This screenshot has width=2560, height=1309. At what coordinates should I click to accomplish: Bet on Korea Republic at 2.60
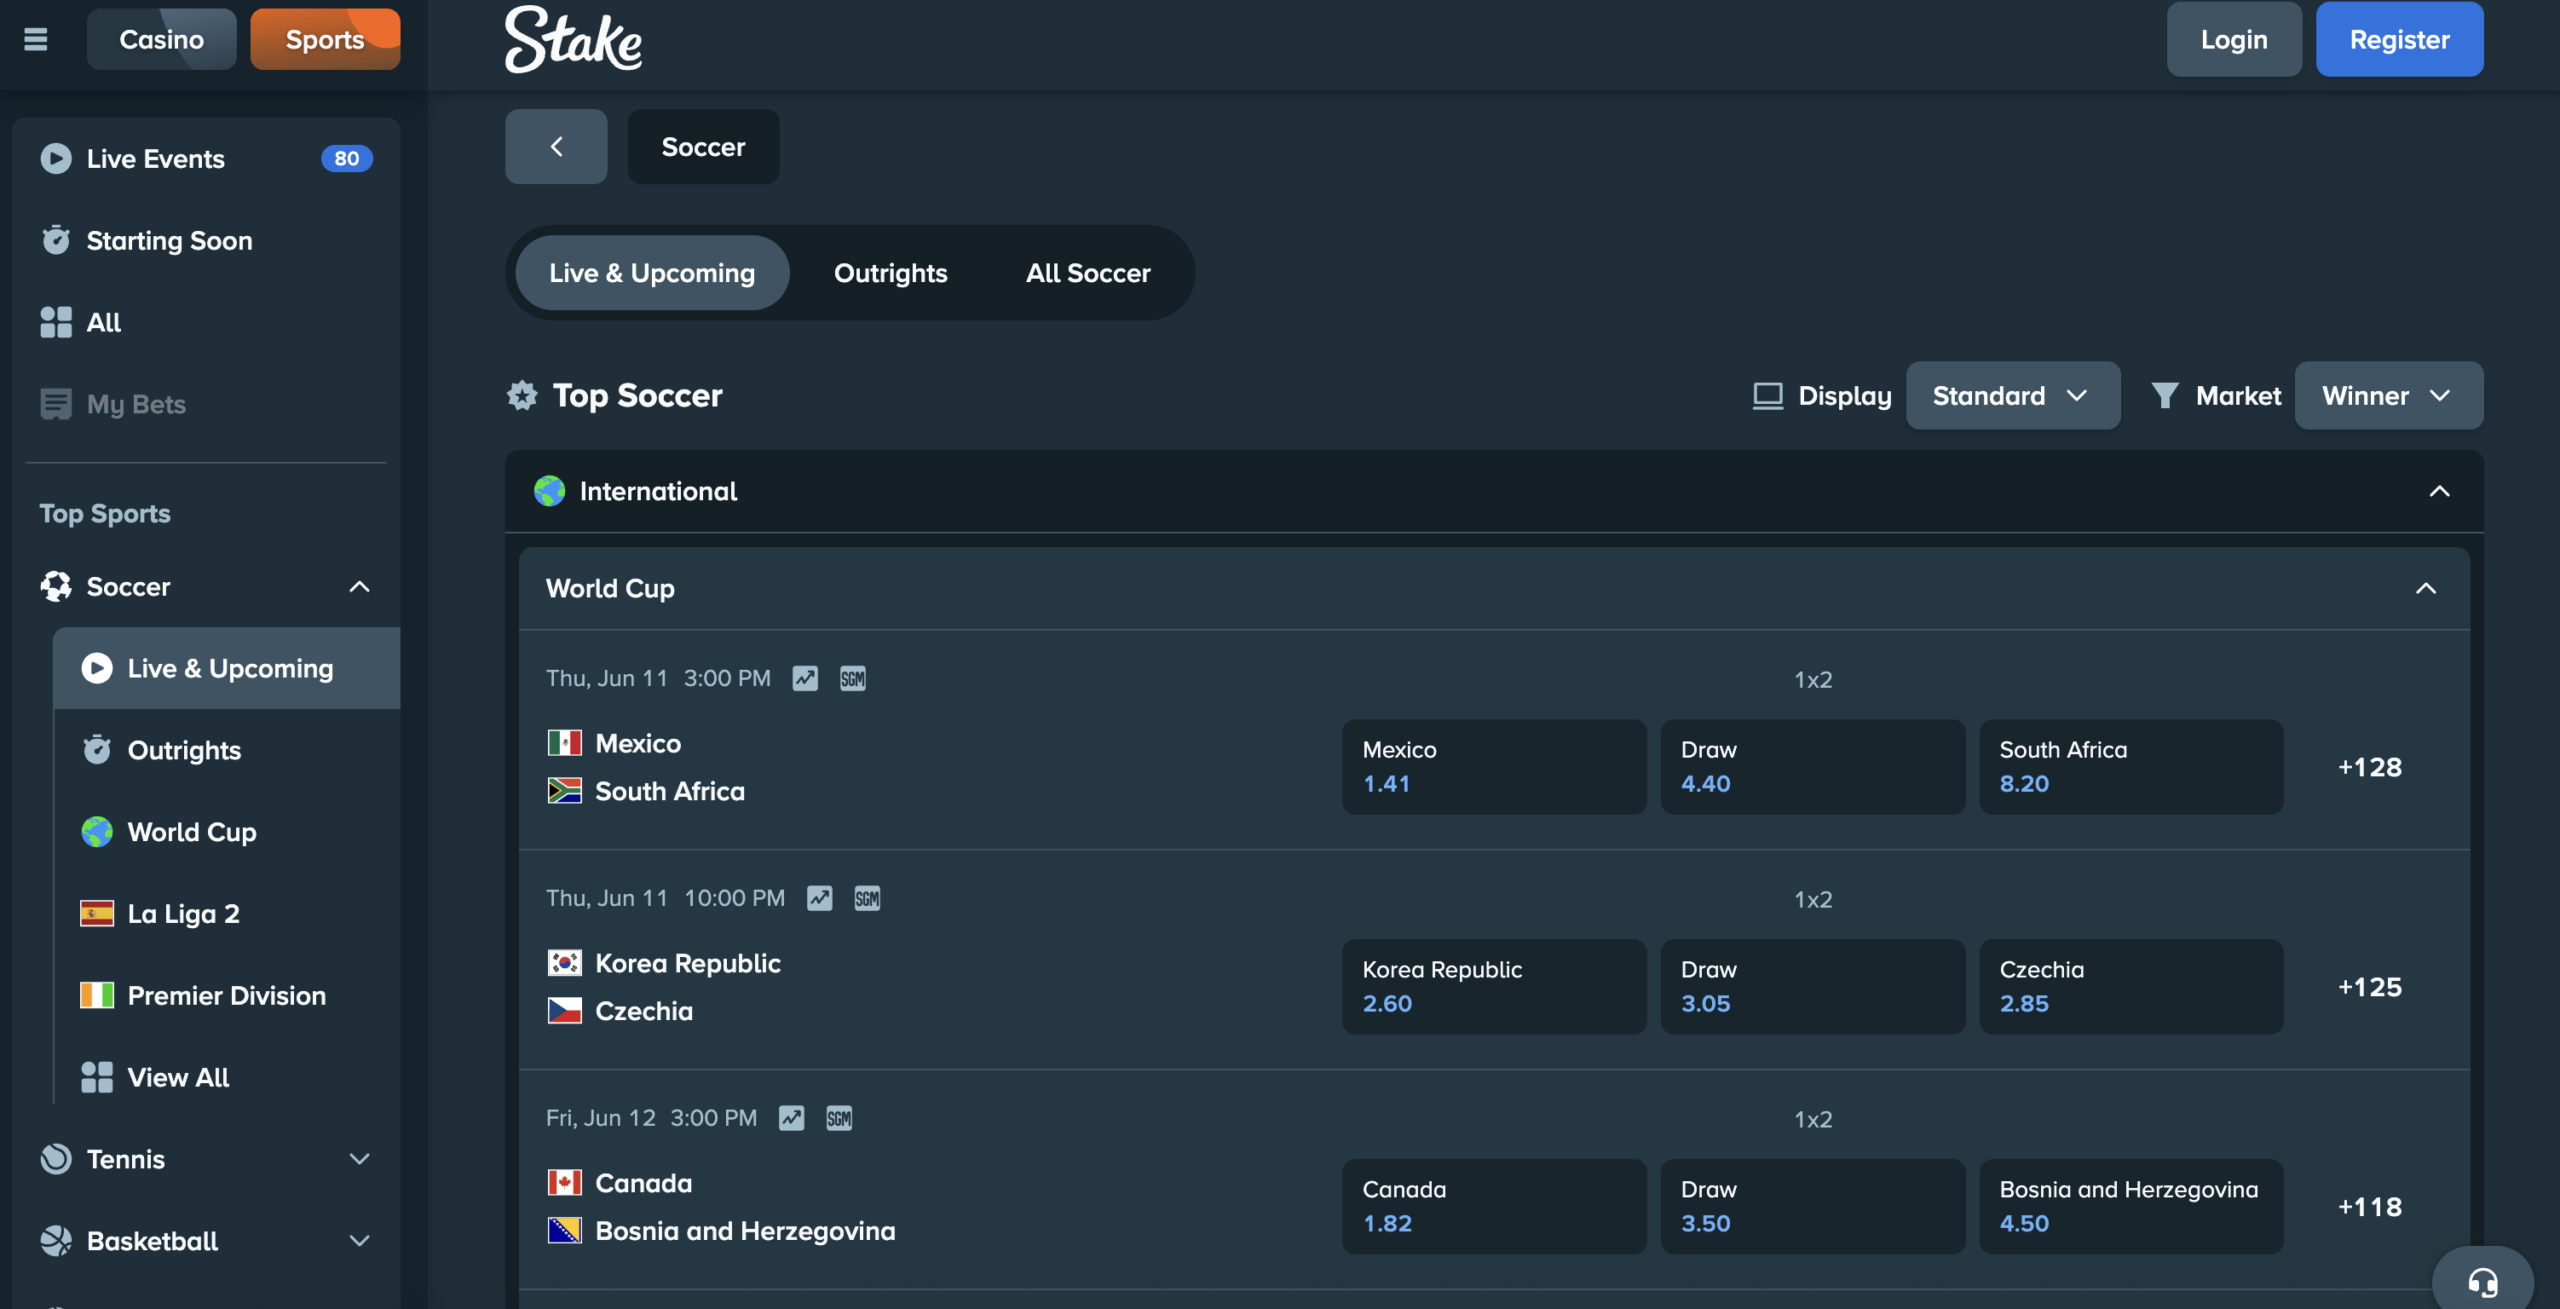[x=1494, y=986]
